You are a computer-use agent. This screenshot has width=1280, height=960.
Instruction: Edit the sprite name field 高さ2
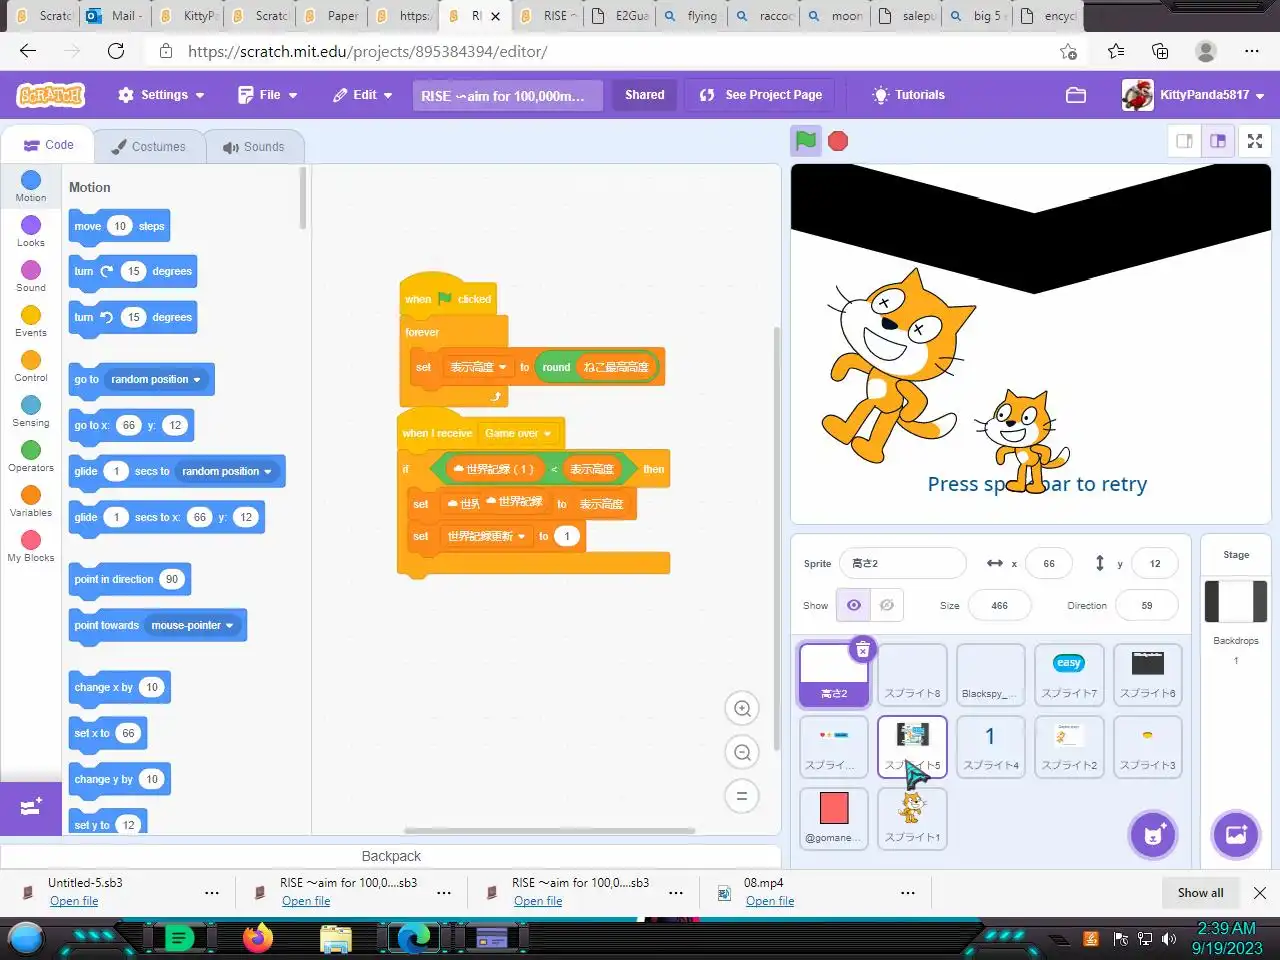pos(903,563)
